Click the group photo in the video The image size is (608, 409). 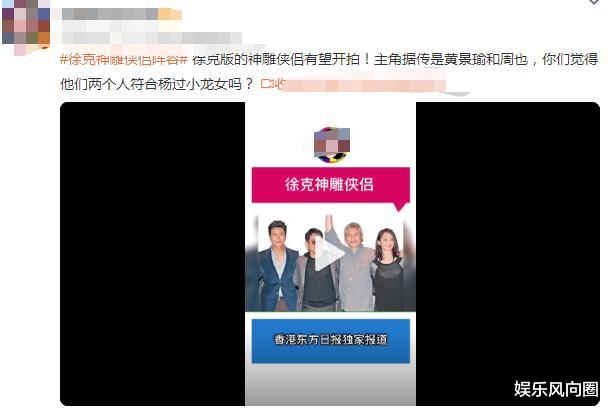(330, 264)
